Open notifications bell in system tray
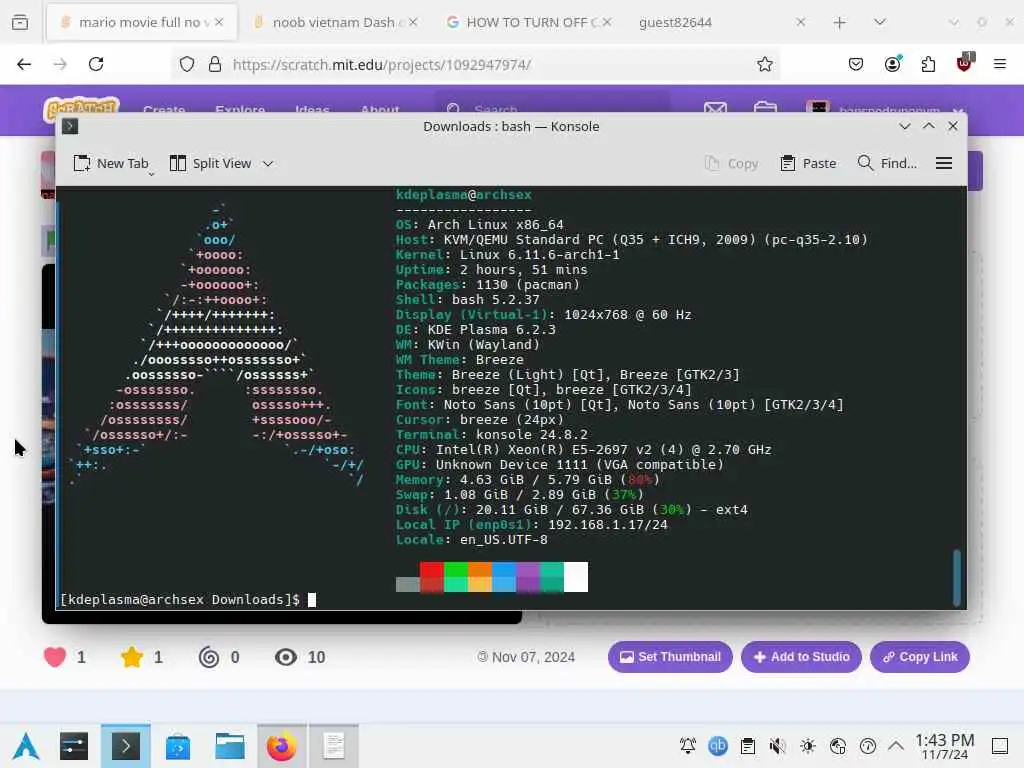The height and width of the screenshot is (768, 1024). click(688, 746)
